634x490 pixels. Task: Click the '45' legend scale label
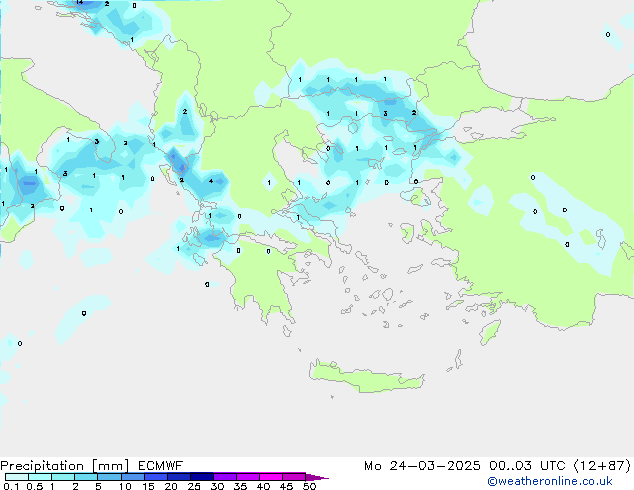tap(286, 486)
